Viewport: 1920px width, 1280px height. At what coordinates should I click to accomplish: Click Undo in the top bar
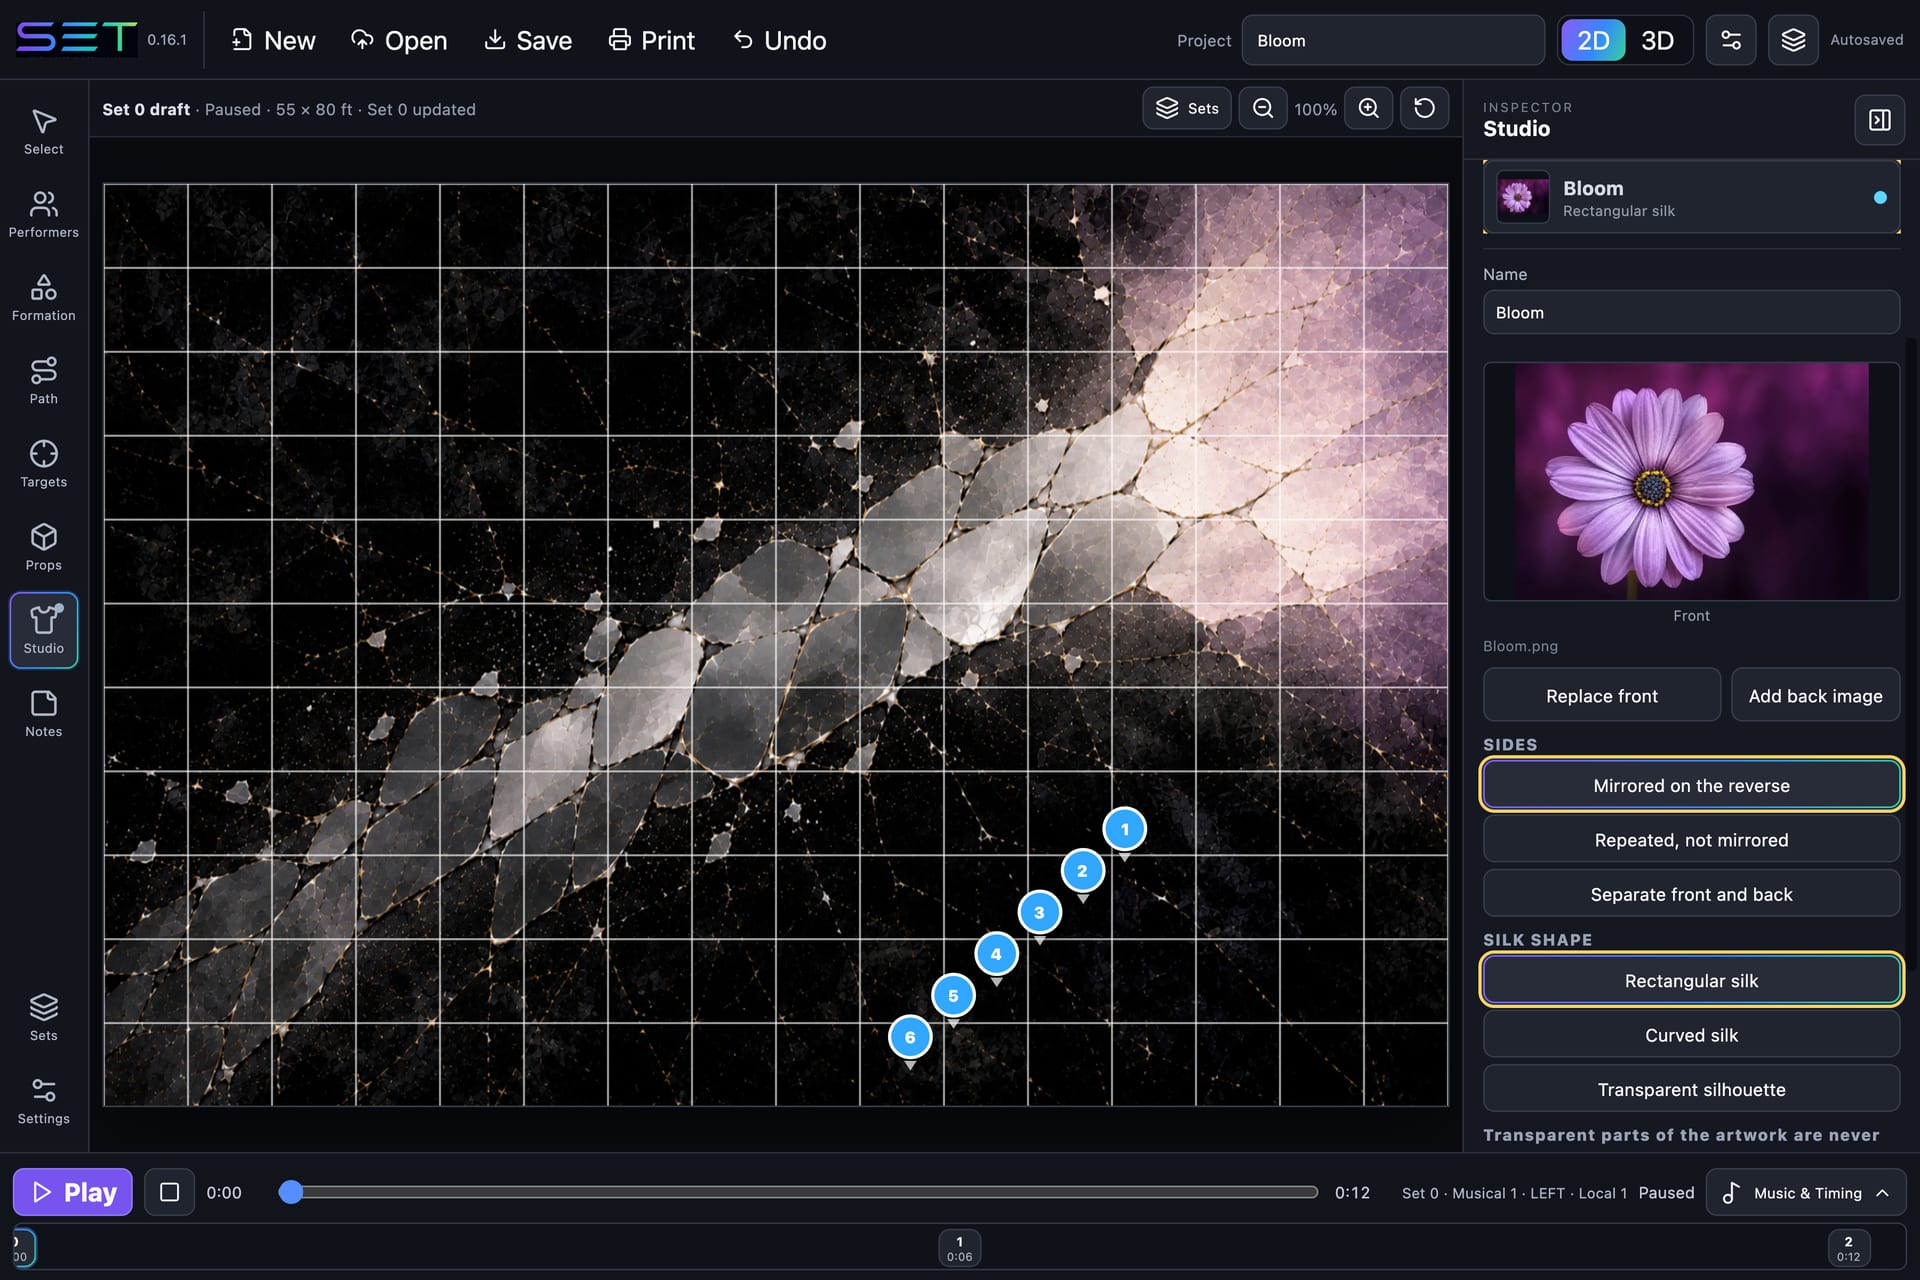click(x=780, y=40)
